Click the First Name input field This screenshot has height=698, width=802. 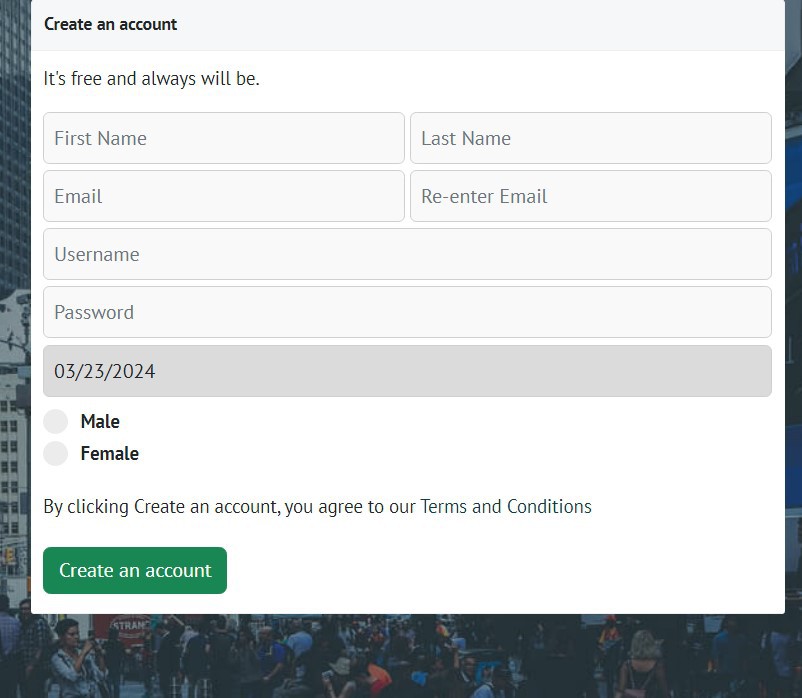point(223,138)
